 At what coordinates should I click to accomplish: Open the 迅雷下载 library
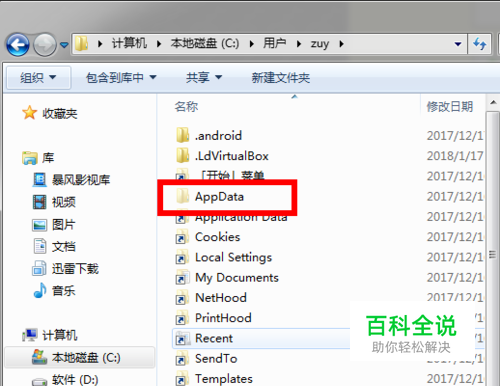click(x=76, y=269)
